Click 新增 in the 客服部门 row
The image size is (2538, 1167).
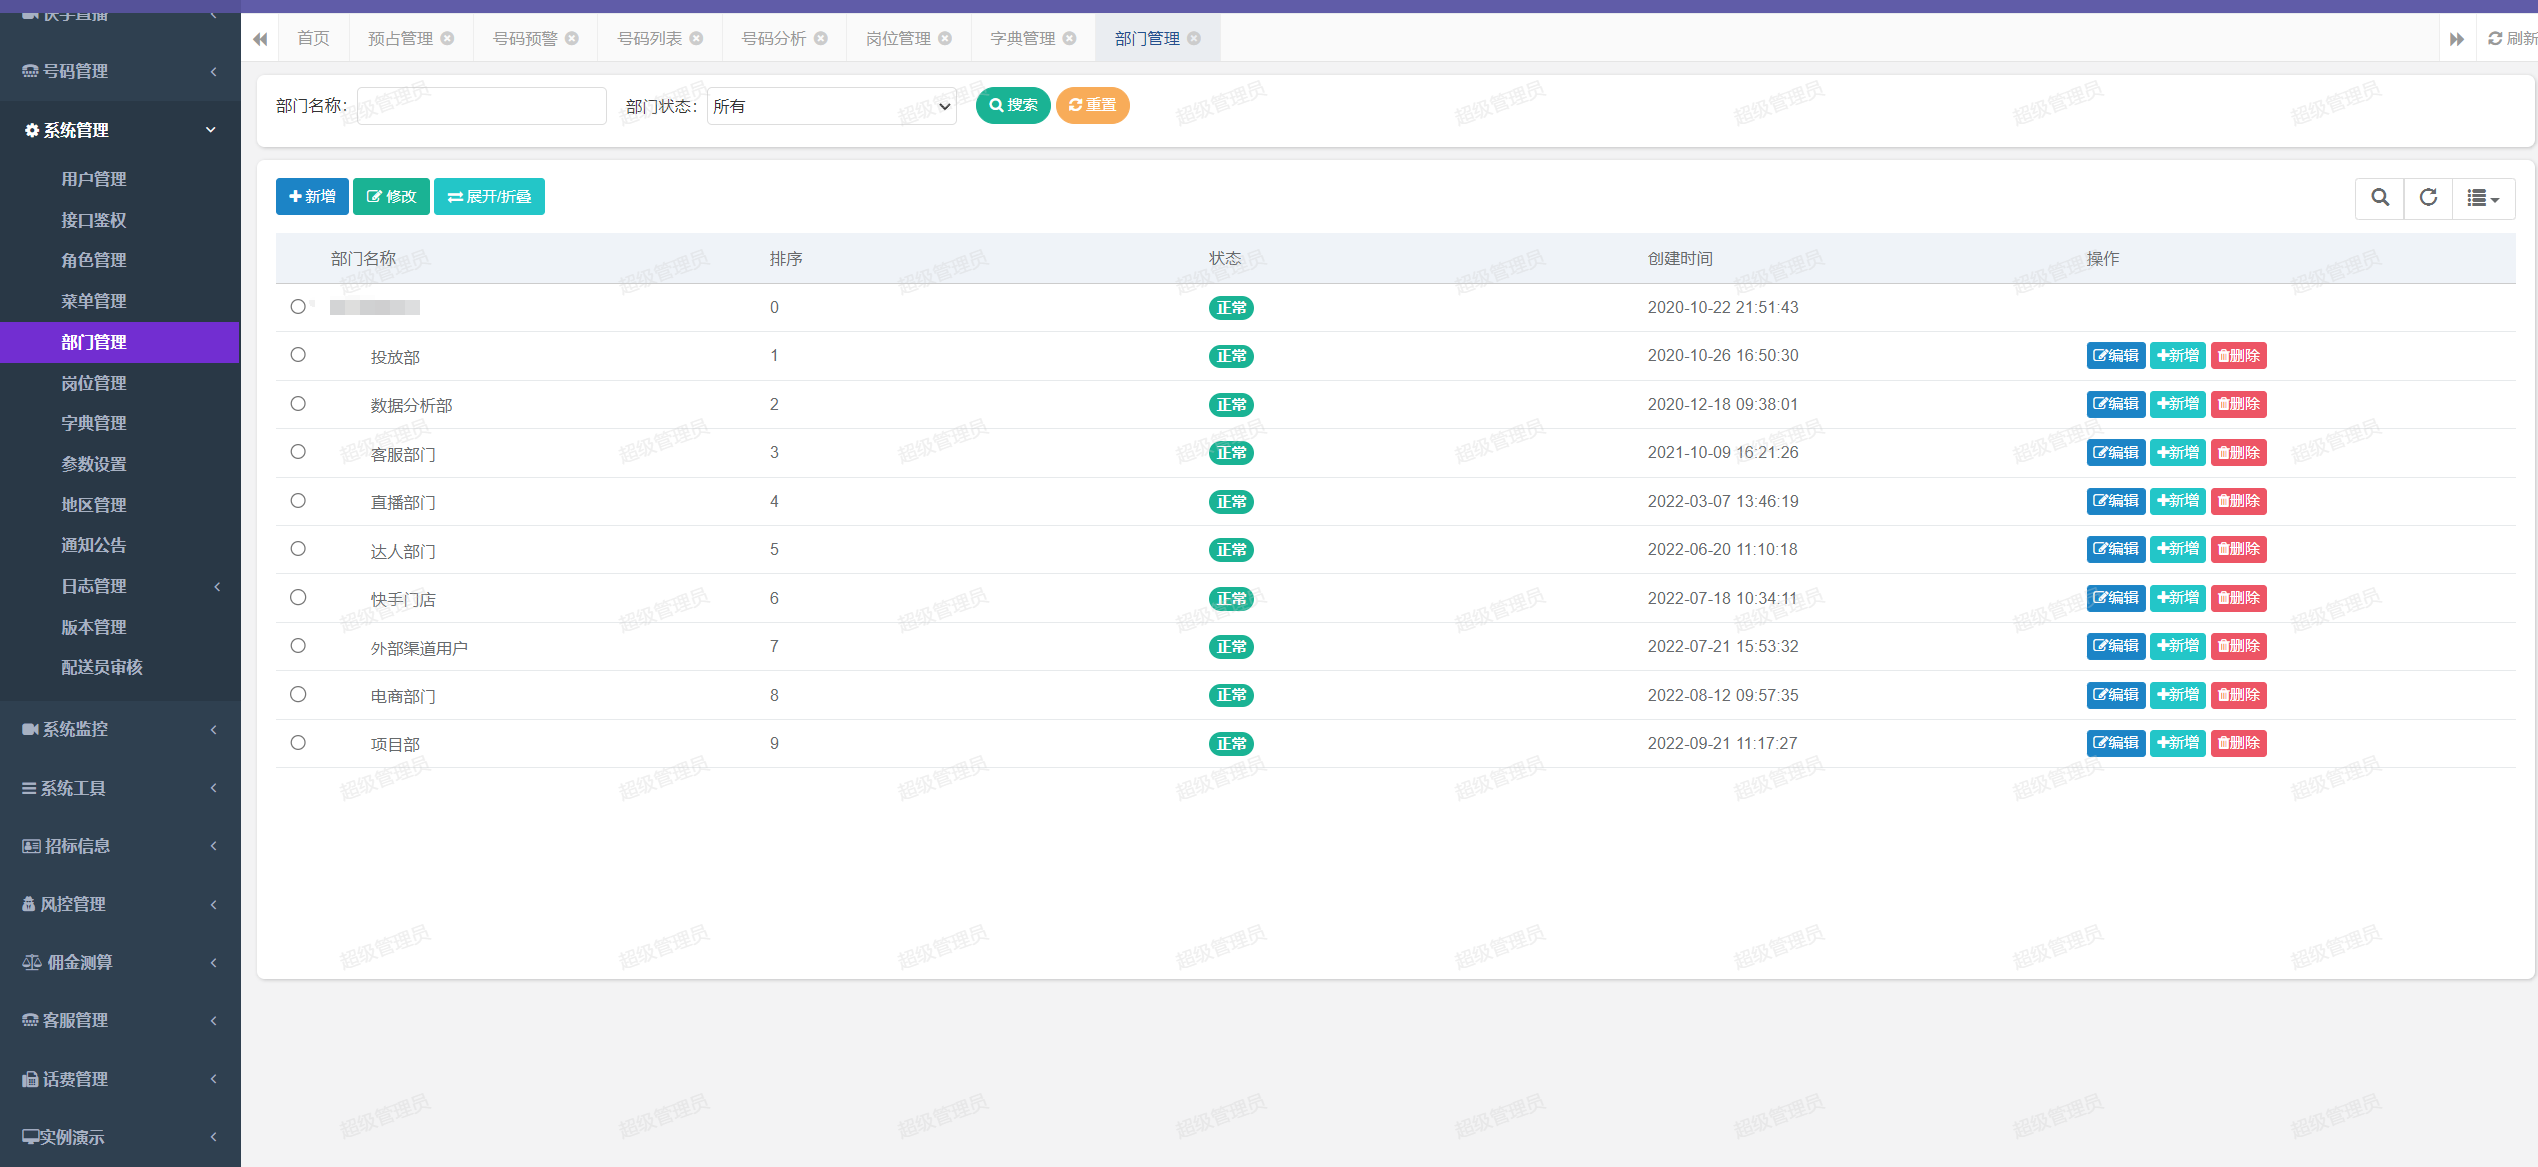pyautogui.click(x=2178, y=453)
